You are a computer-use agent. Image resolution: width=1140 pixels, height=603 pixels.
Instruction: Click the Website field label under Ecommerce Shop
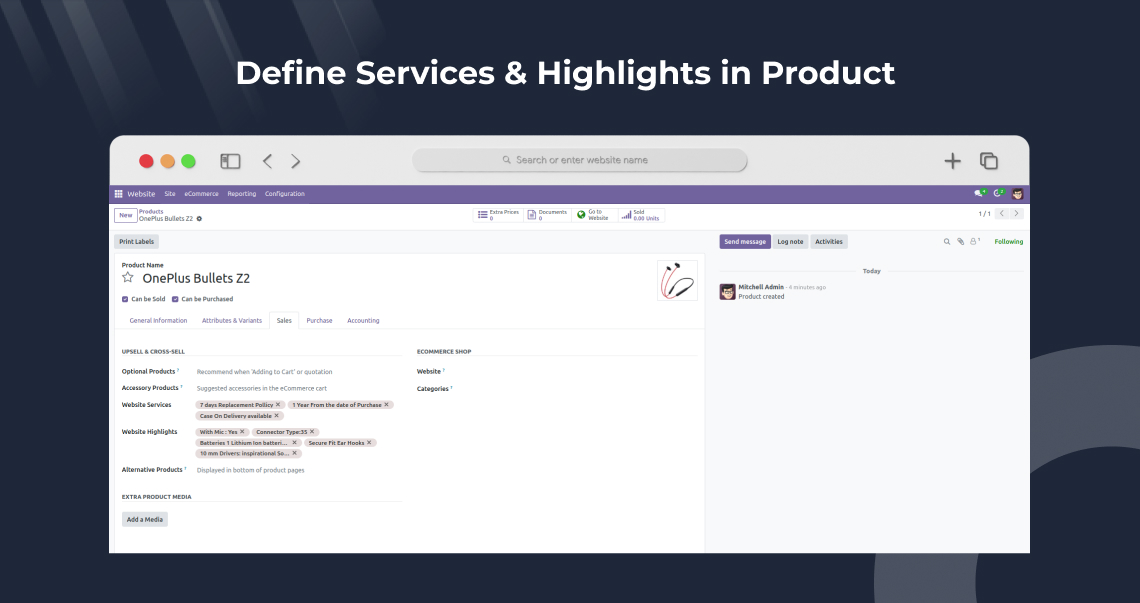coord(429,372)
